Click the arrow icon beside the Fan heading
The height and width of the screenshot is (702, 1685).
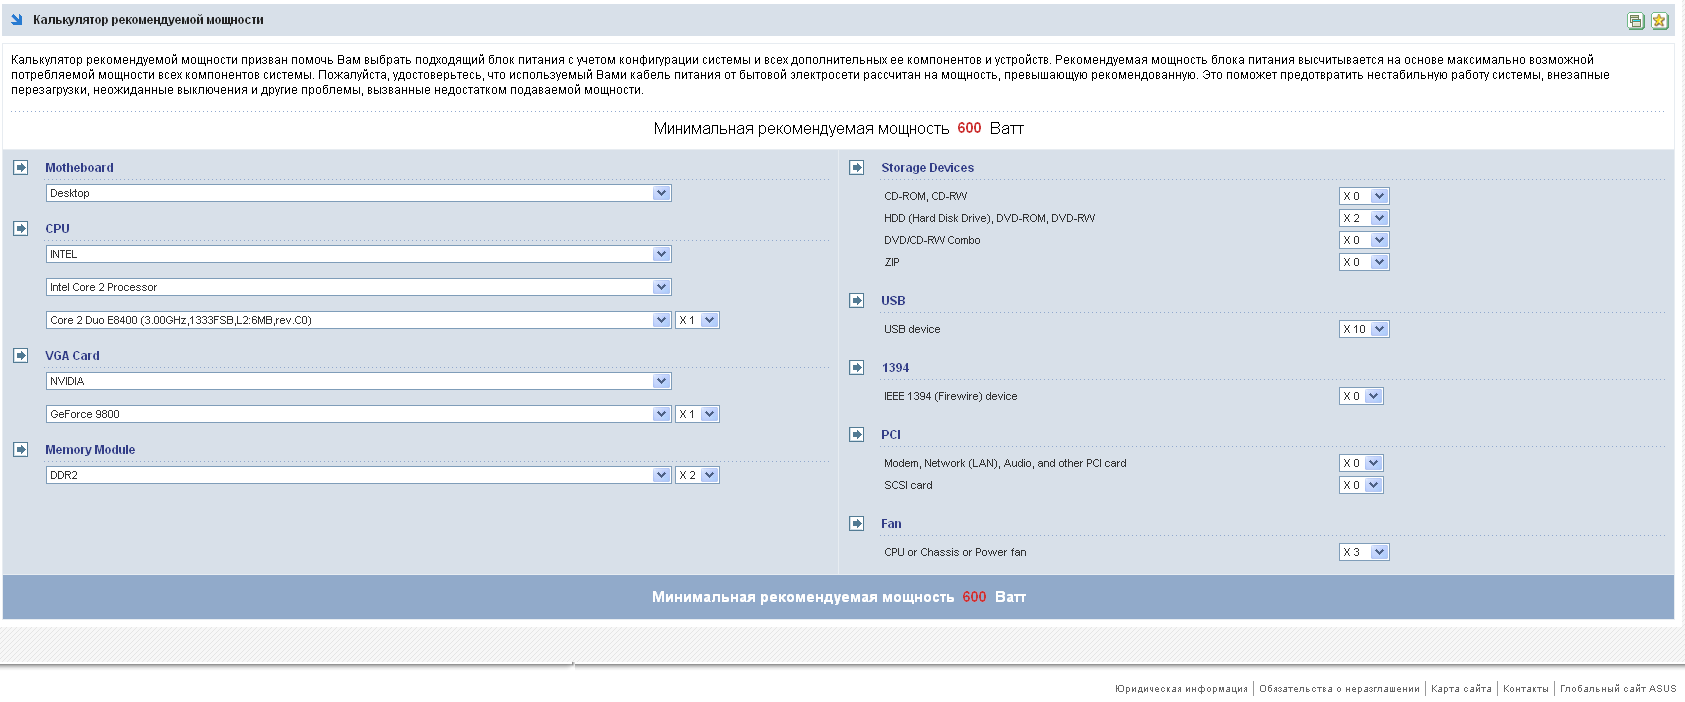(857, 523)
